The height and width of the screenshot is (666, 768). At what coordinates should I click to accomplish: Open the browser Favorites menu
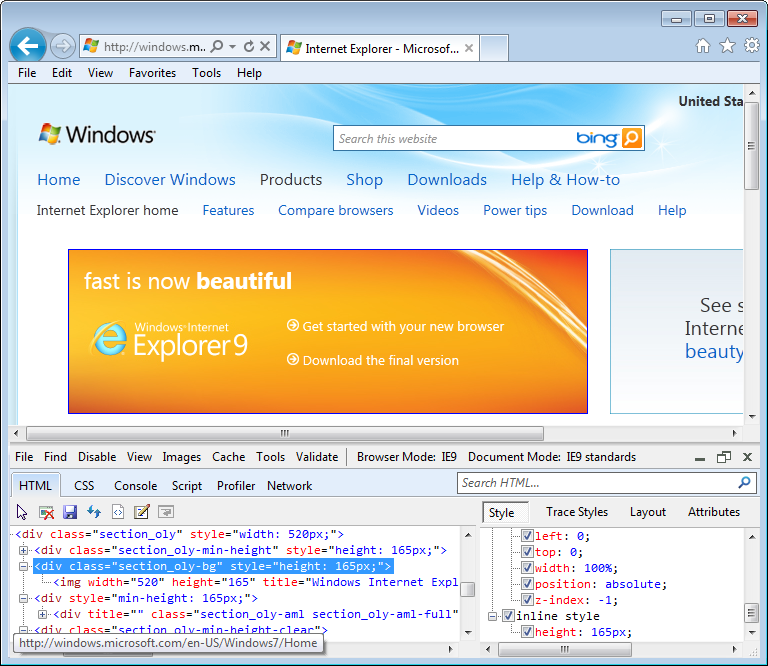tap(152, 73)
